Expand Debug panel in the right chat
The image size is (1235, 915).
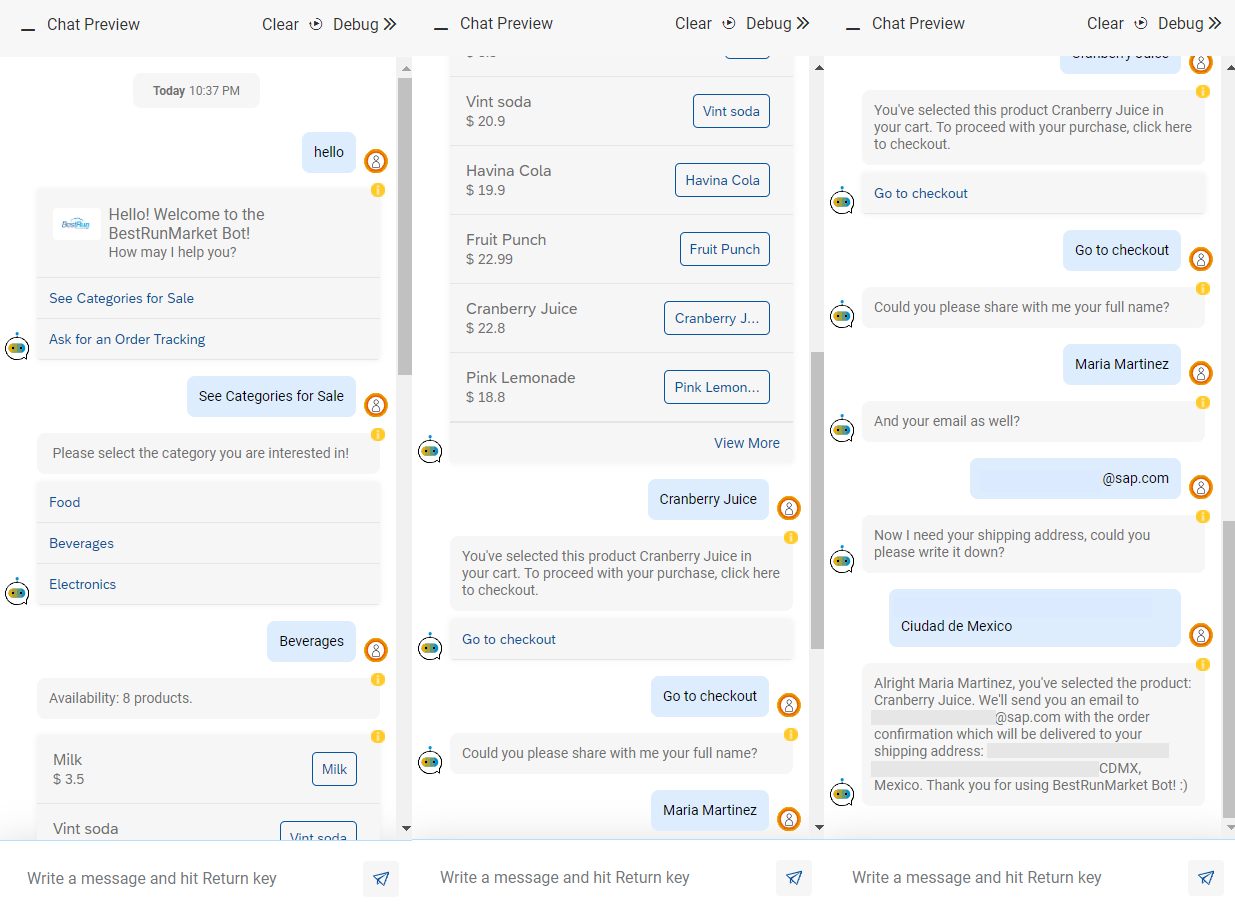point(1190,23)
